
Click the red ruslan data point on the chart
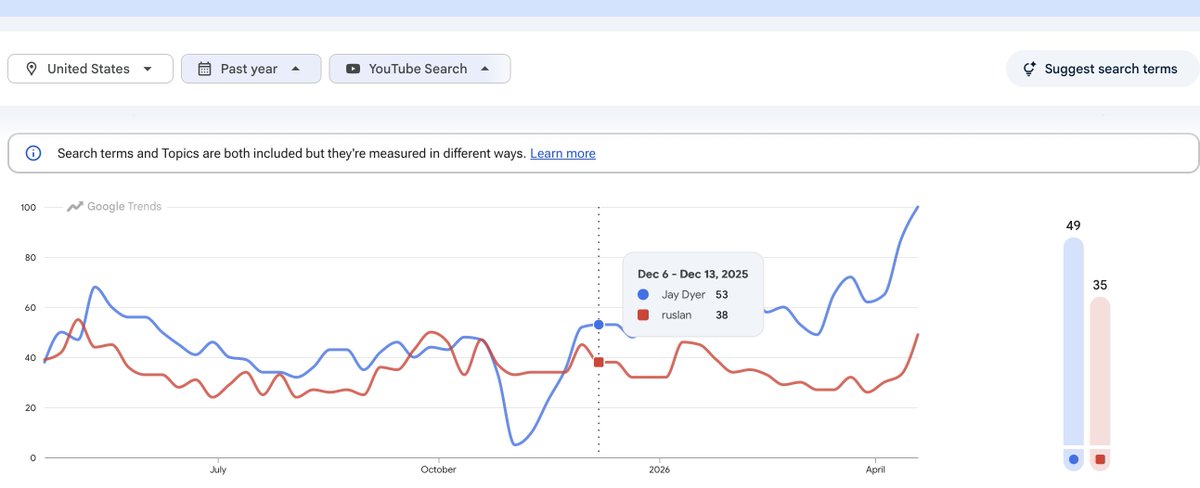pos(598,362)
